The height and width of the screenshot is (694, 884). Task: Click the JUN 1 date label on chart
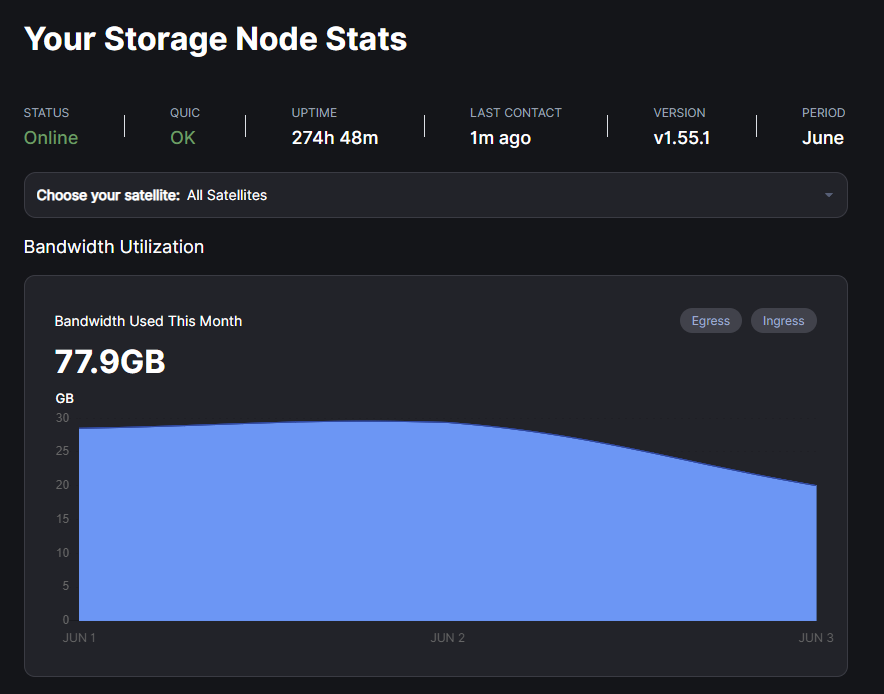pos(79,638)
